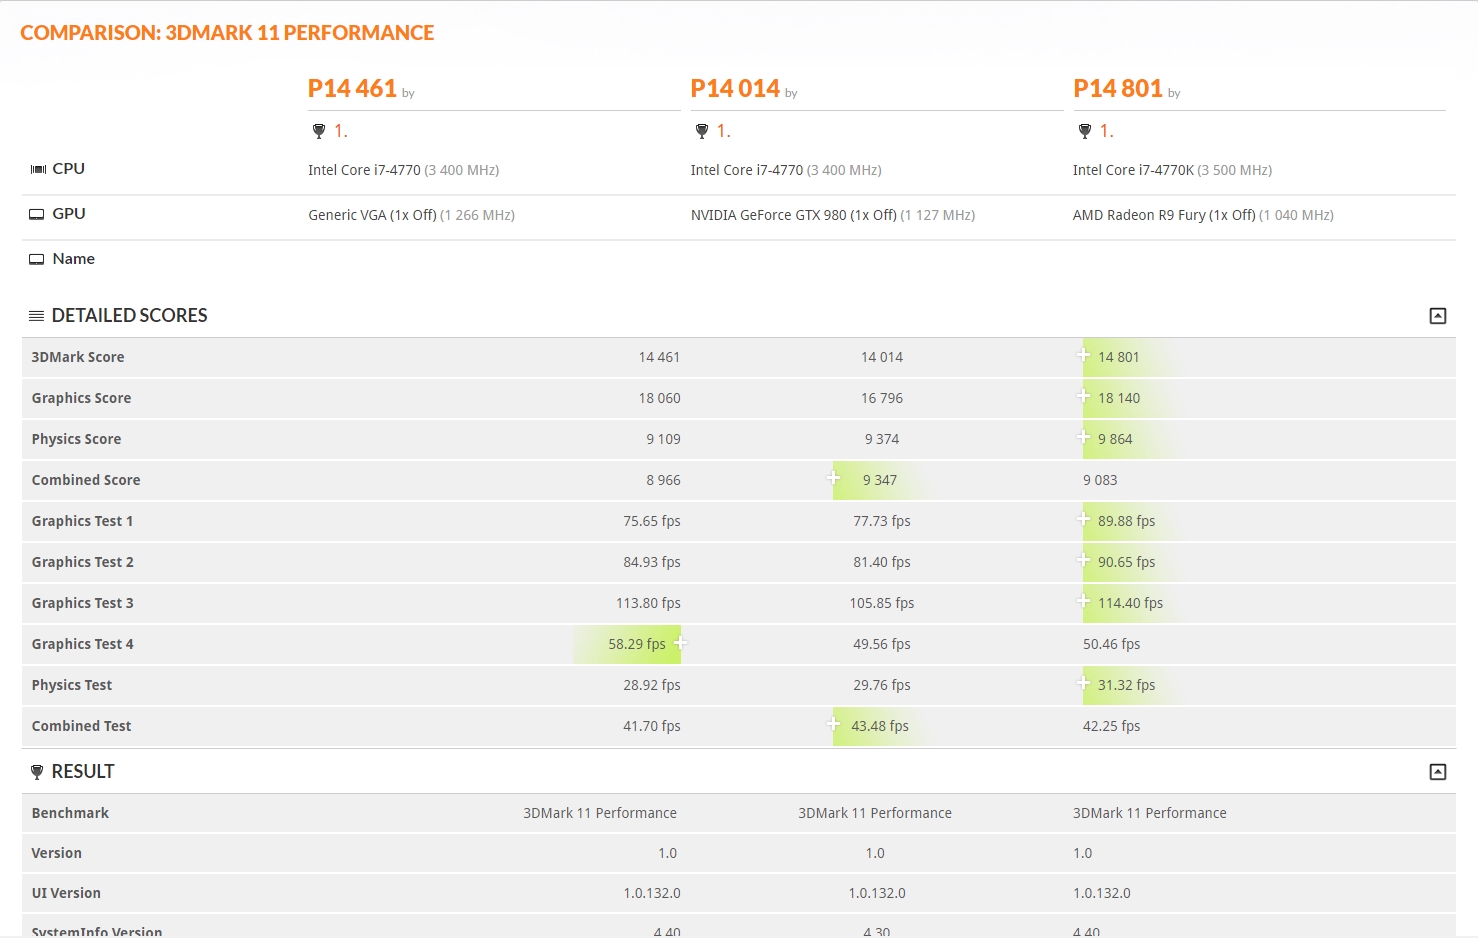Select the NVIDIA GeForce GTX 980 GPU text
This screenshot has height=938, width=1478.
(793, 215)
